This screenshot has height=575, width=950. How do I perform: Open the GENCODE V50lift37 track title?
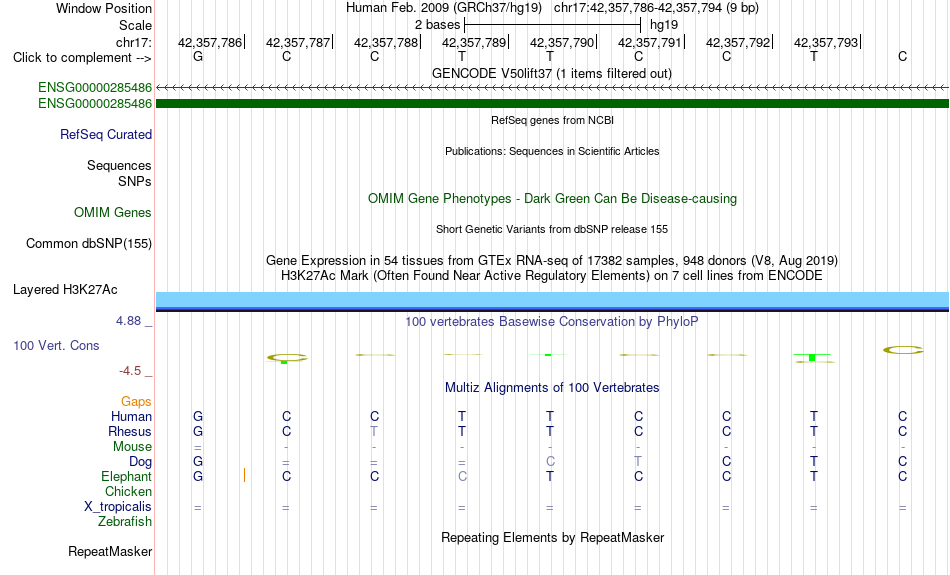551,73
